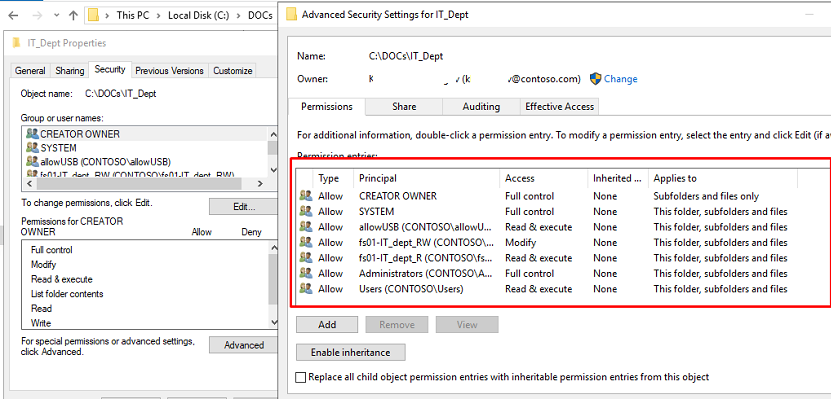Open the Security tab in Properties
The width and height of the screenshot is (831, 399).
click(x=110, y=69)
